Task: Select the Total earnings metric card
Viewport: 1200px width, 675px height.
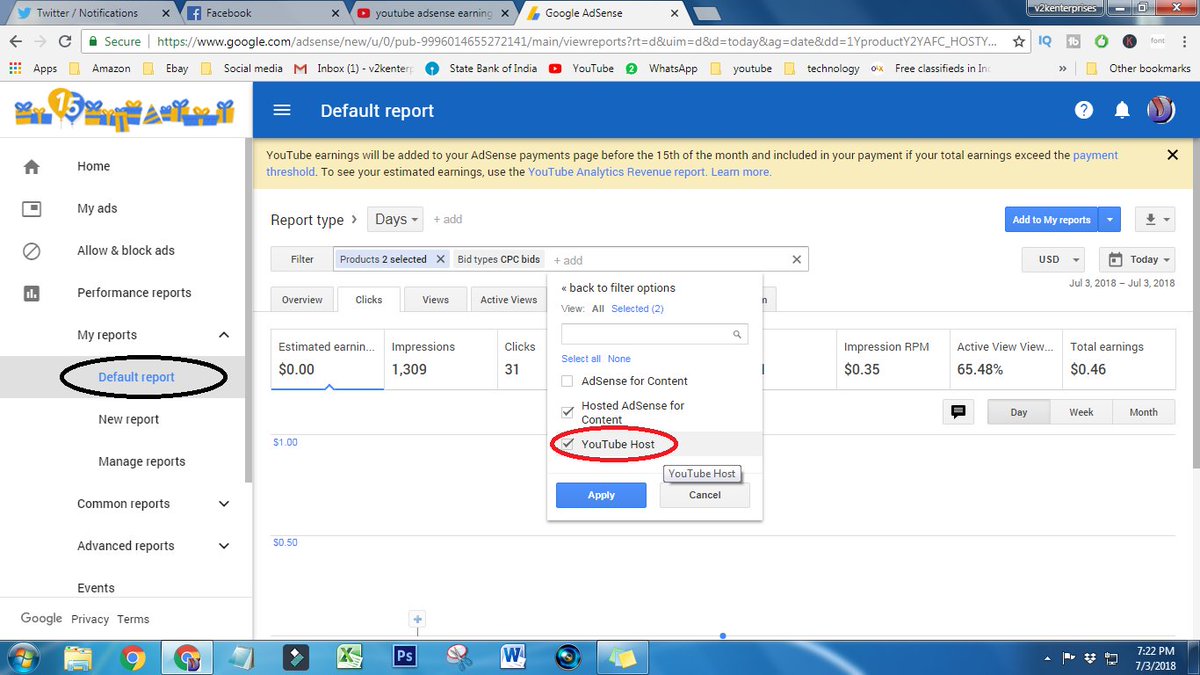Action: 1118,359
